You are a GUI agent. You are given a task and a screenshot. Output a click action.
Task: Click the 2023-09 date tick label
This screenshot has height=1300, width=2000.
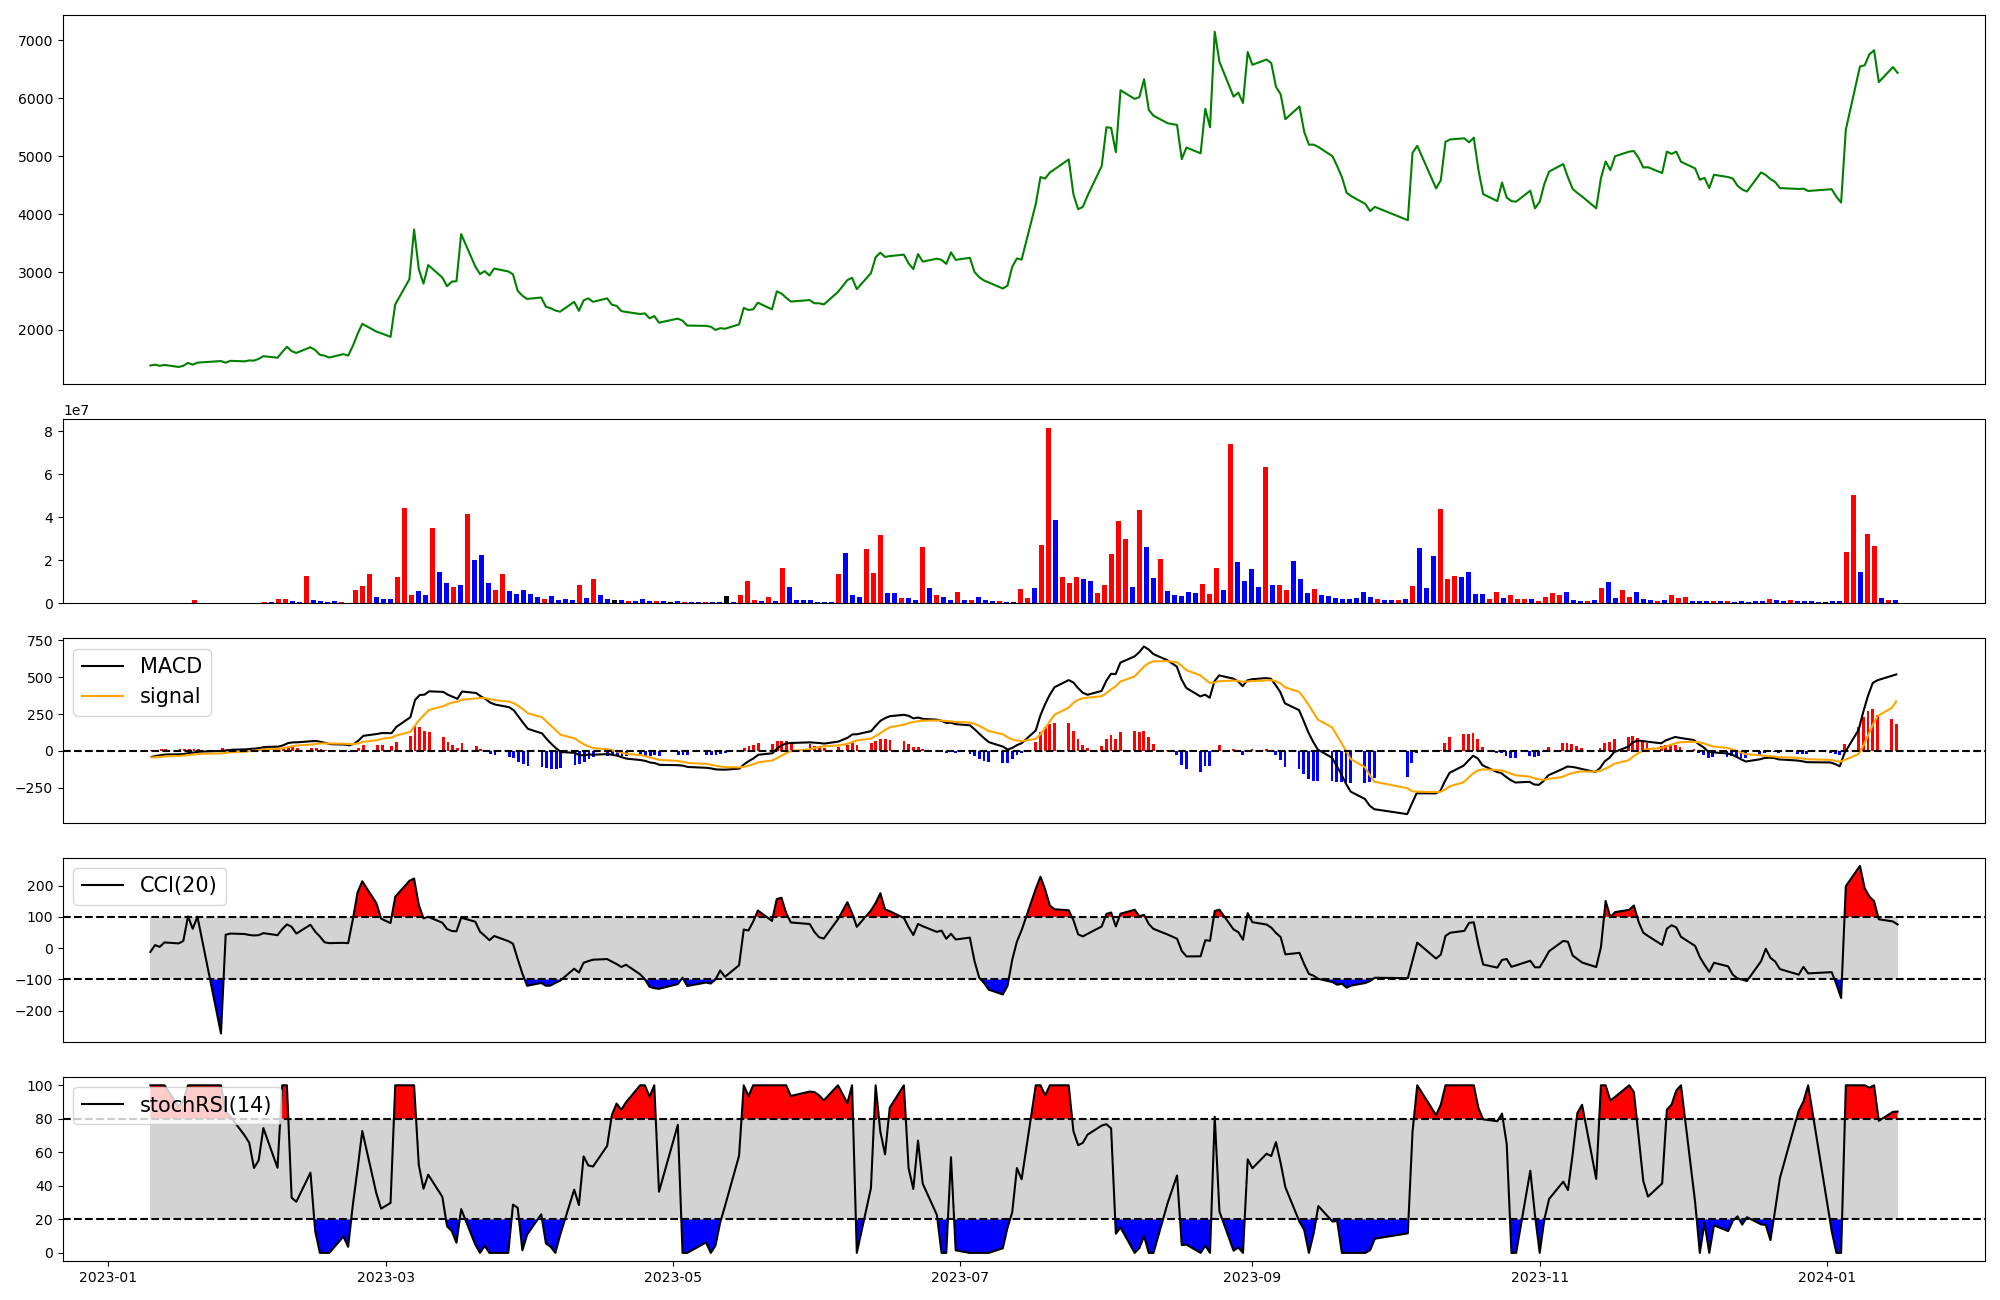tap(1252, 1277)
